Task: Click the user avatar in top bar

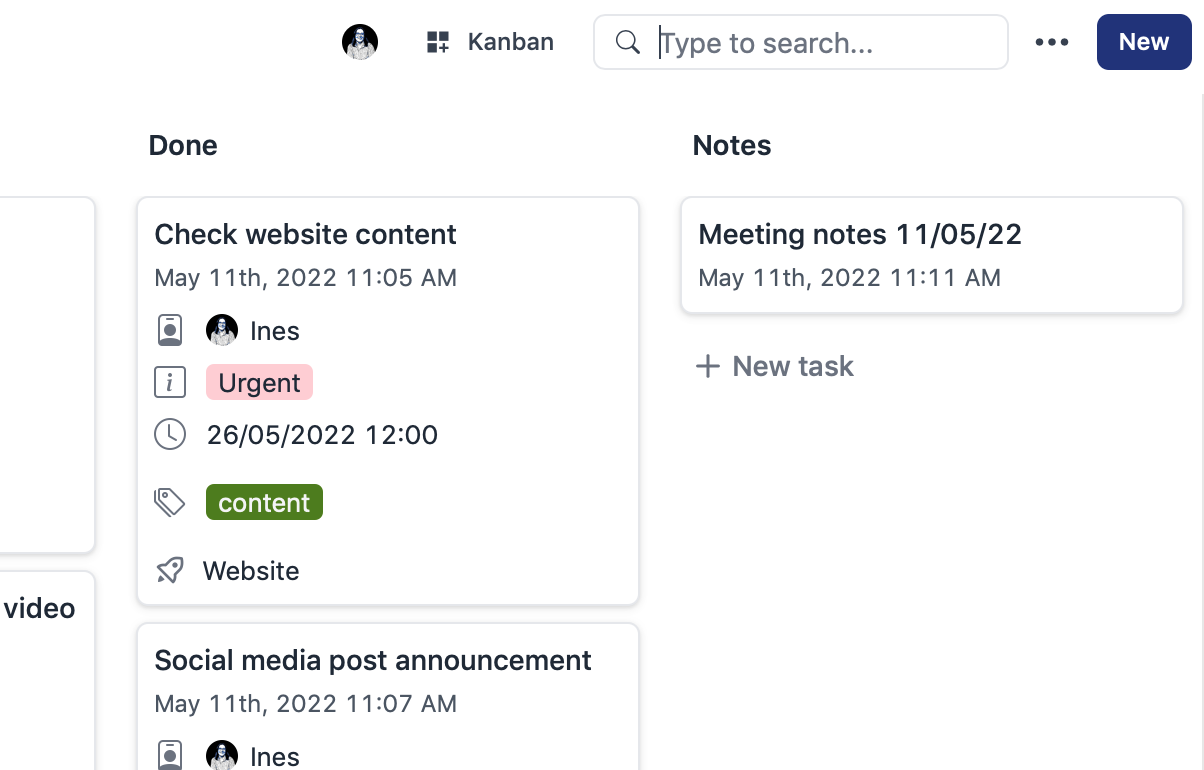Action: click(x=360, y=42)
